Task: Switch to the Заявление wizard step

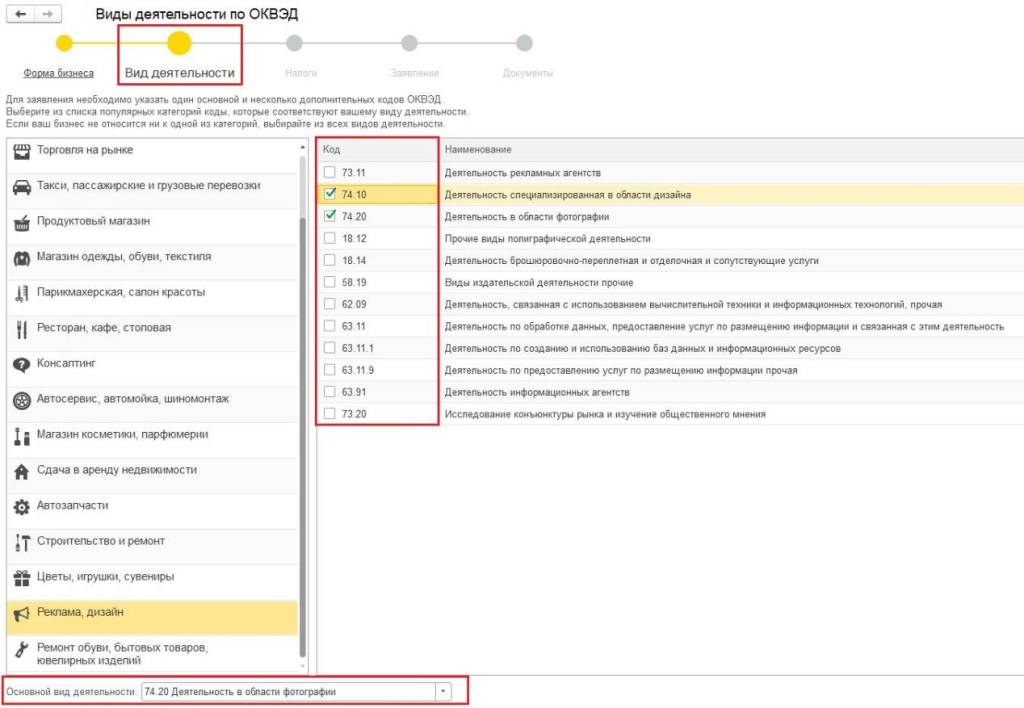Action: point(408,73)
